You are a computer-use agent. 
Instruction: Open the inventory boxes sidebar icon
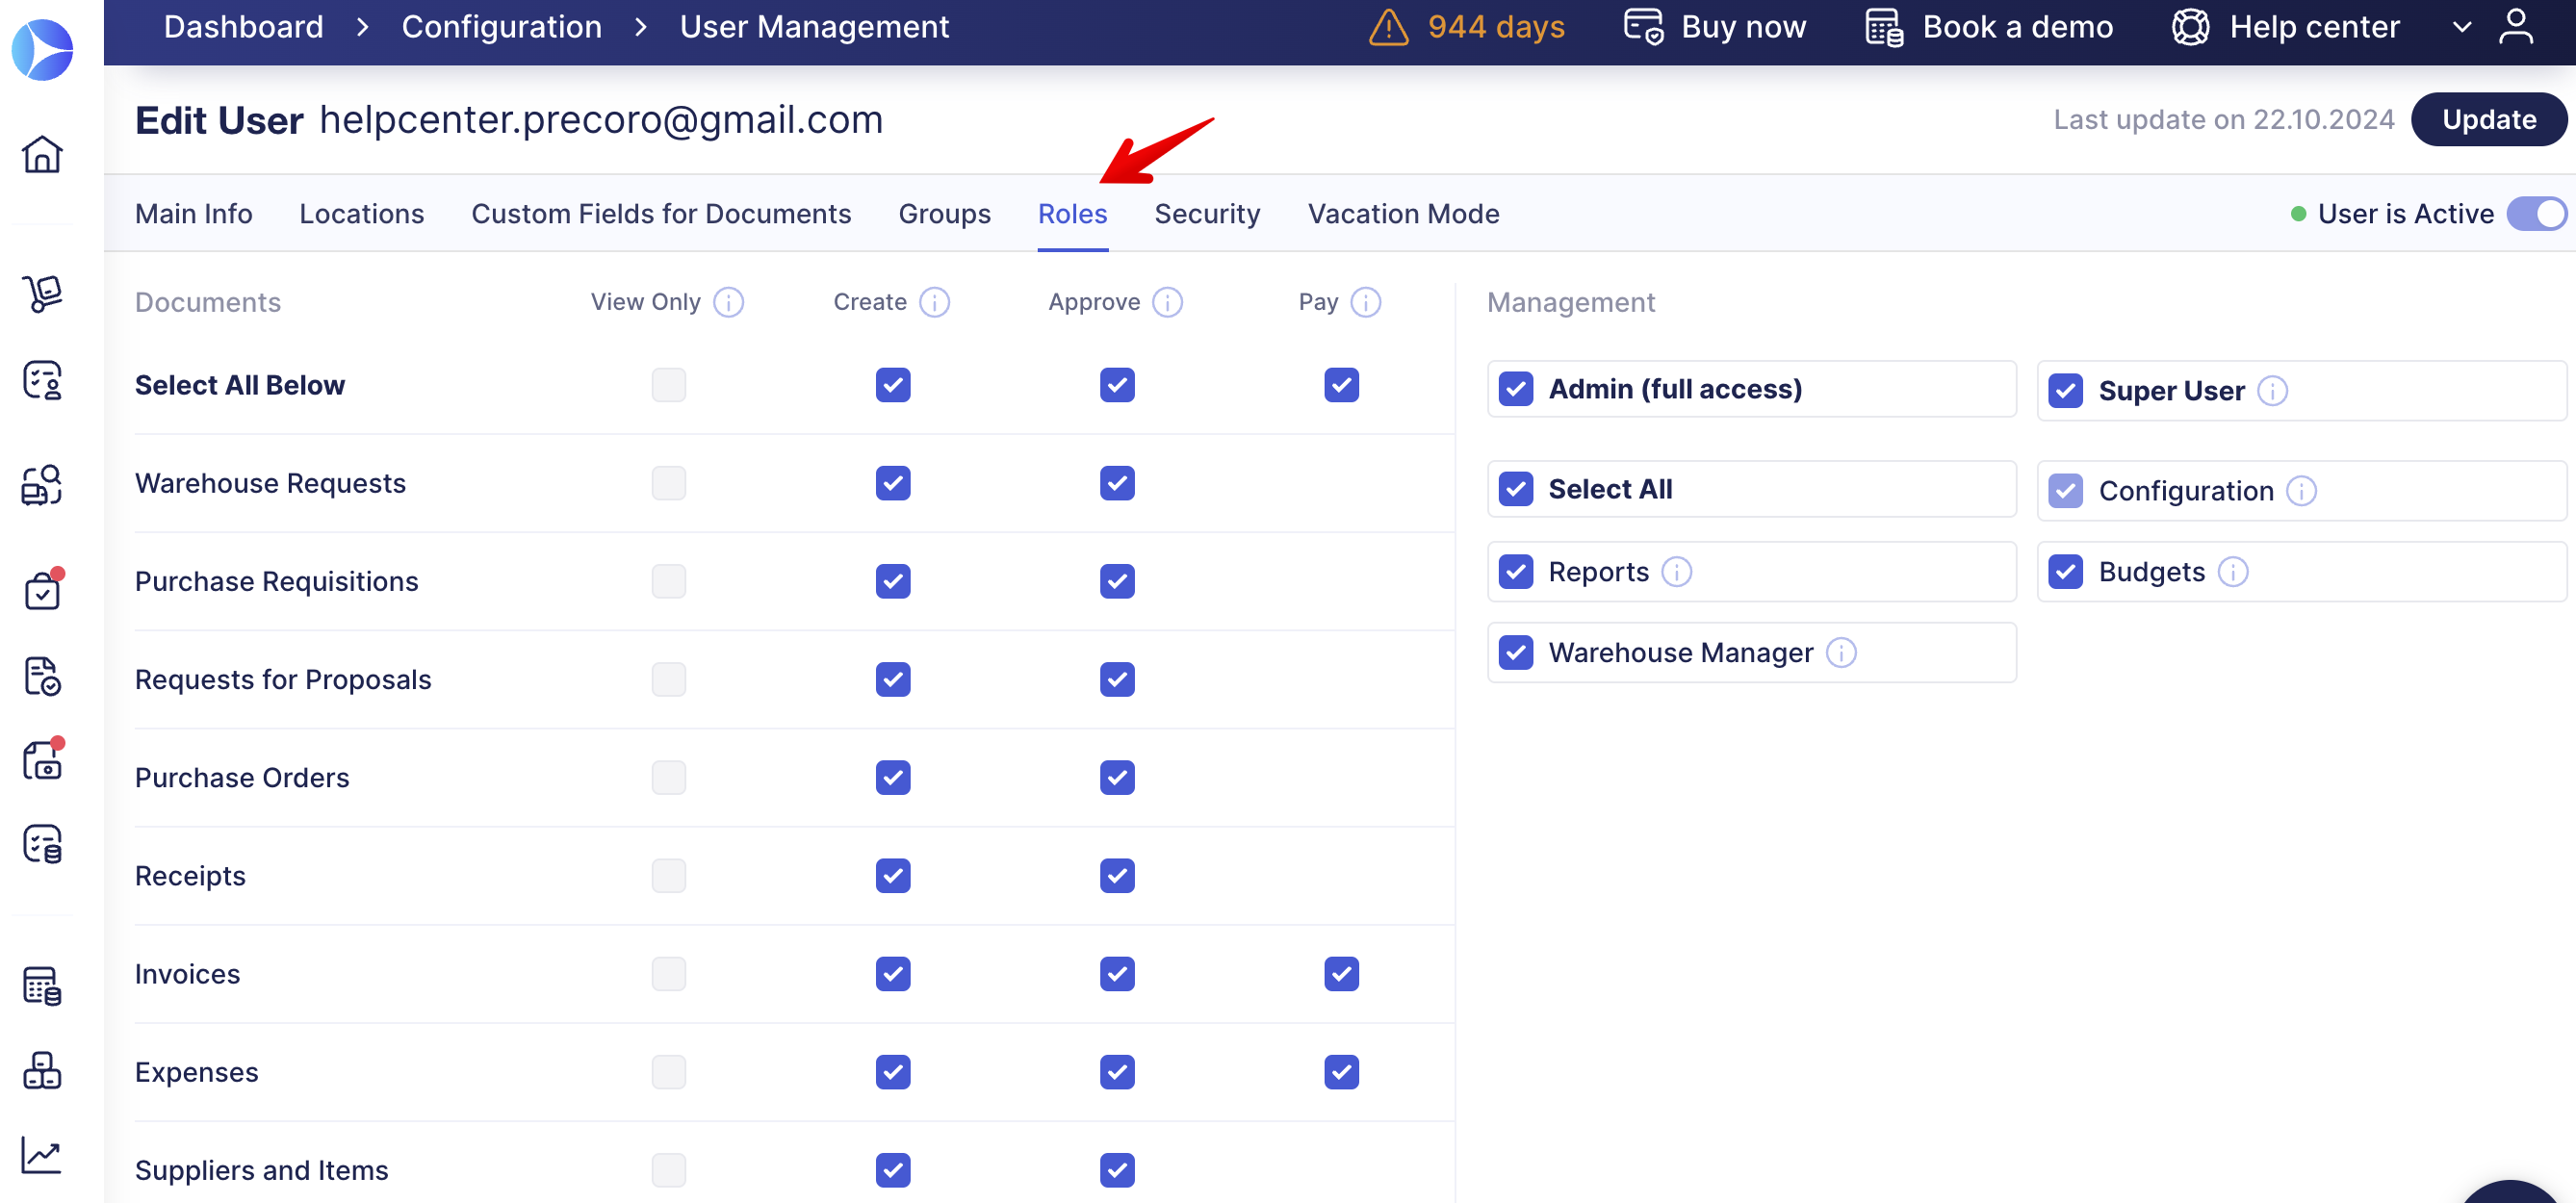42,1070
